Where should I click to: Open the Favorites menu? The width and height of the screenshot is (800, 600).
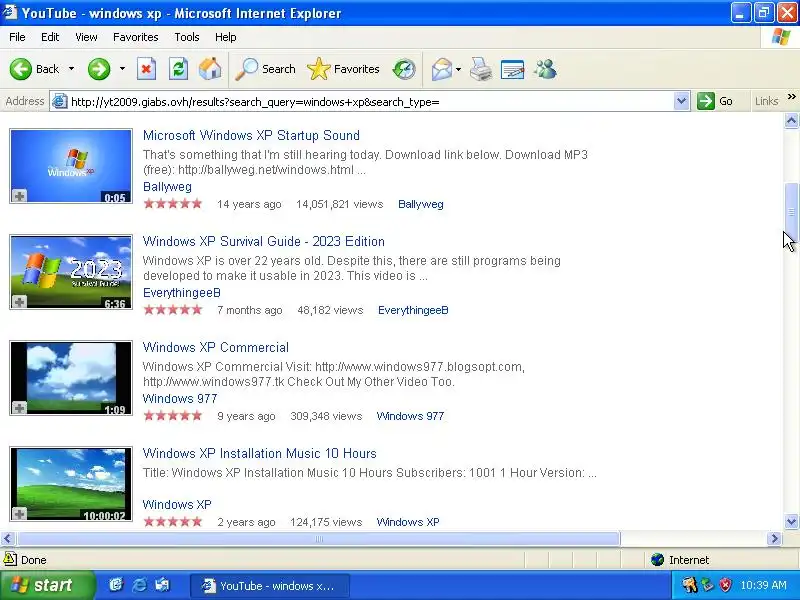pos(136,37)
